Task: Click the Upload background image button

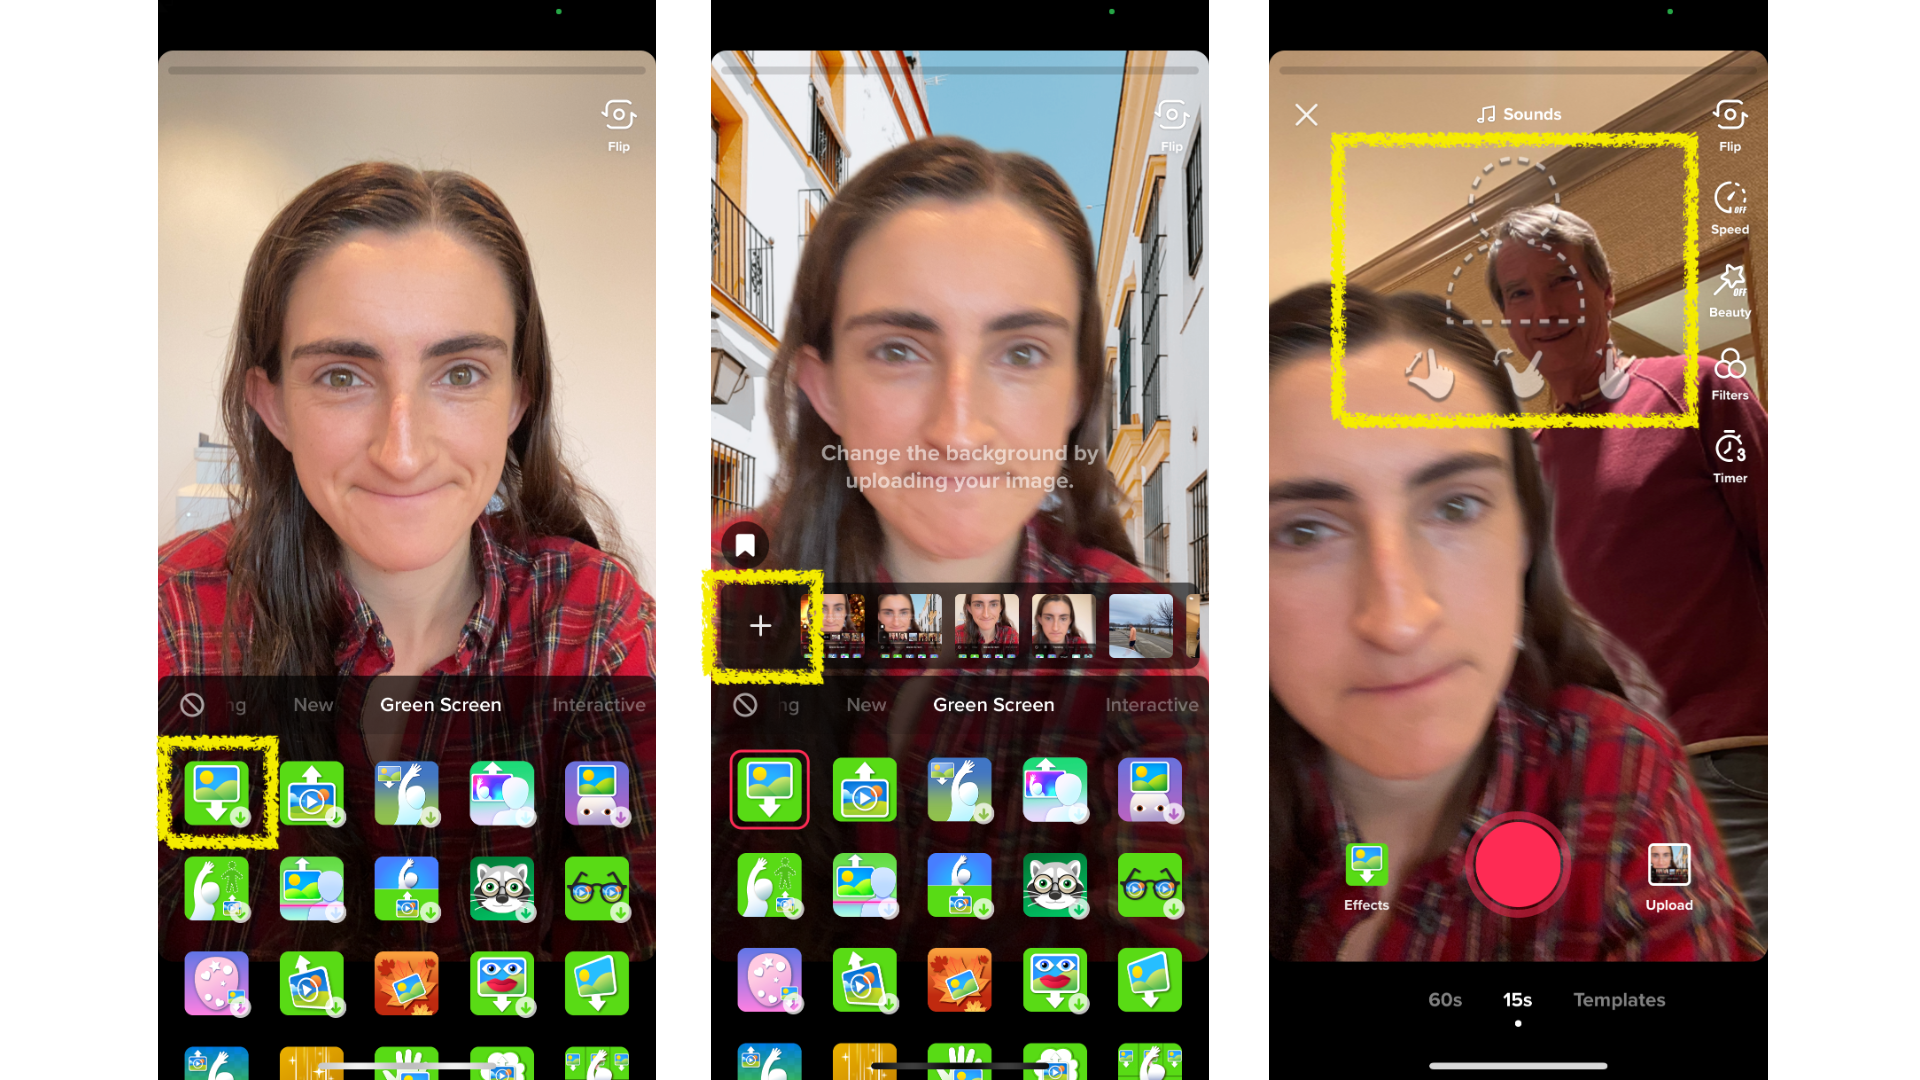Action: [x=760, y=624]
